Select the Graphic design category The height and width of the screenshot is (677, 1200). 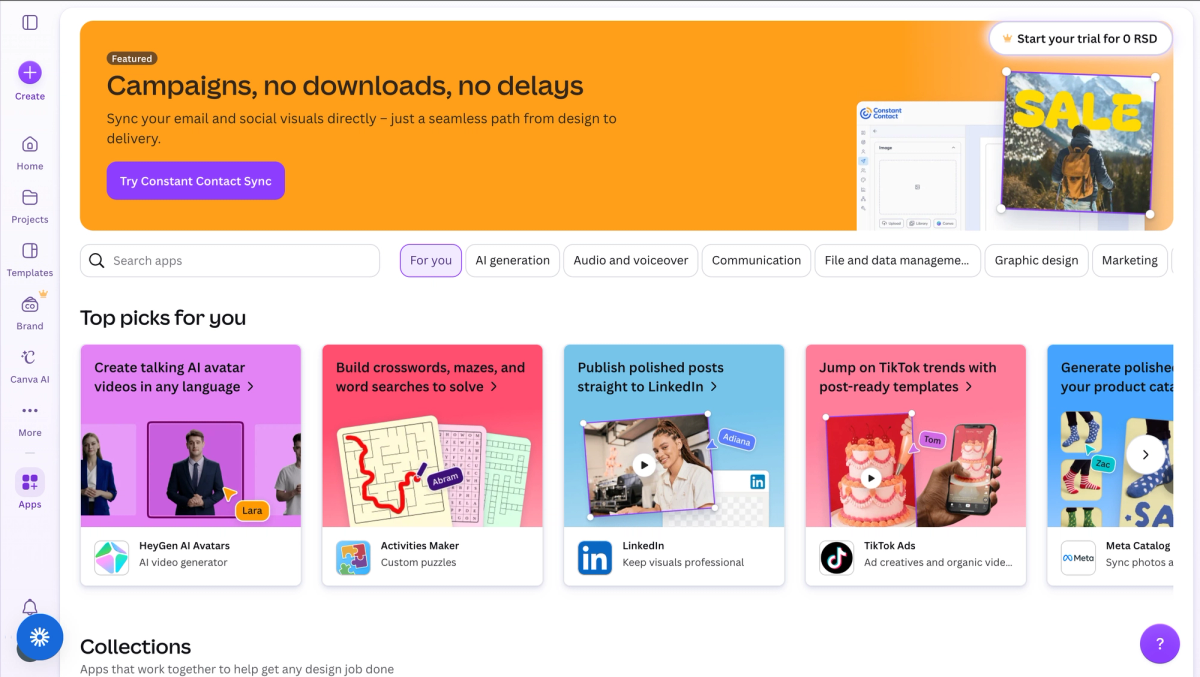coord(1036,260)
